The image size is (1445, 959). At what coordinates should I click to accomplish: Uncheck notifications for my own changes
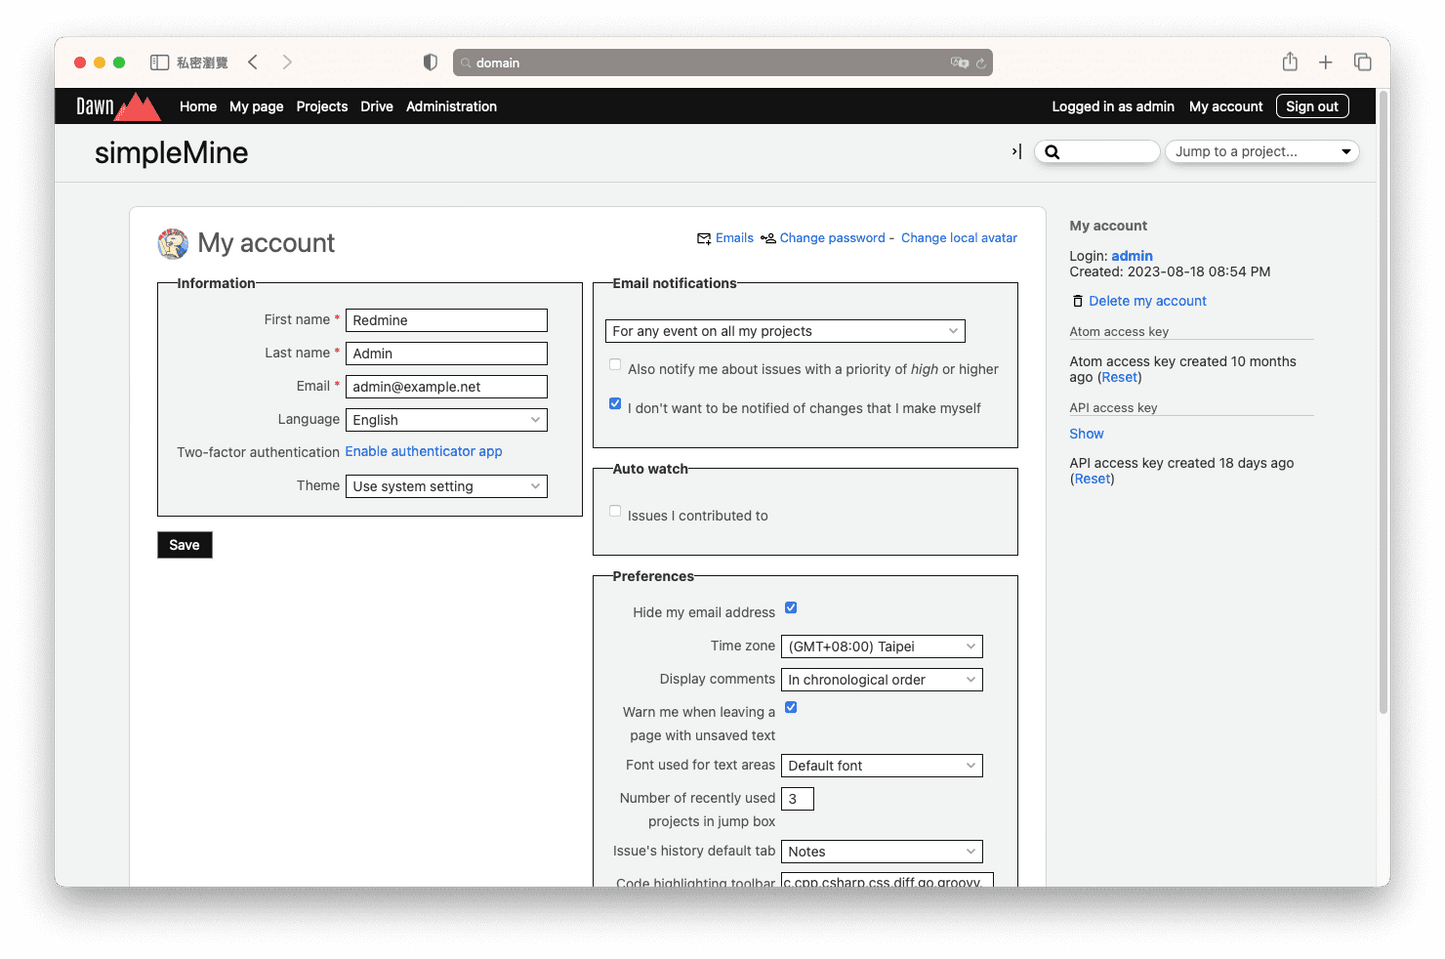[614, 403]
